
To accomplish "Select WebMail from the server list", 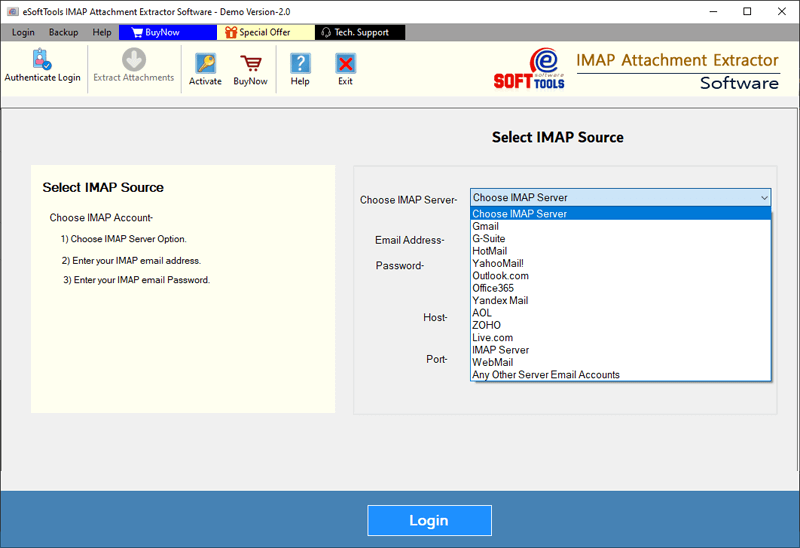I will pos(620,362).
